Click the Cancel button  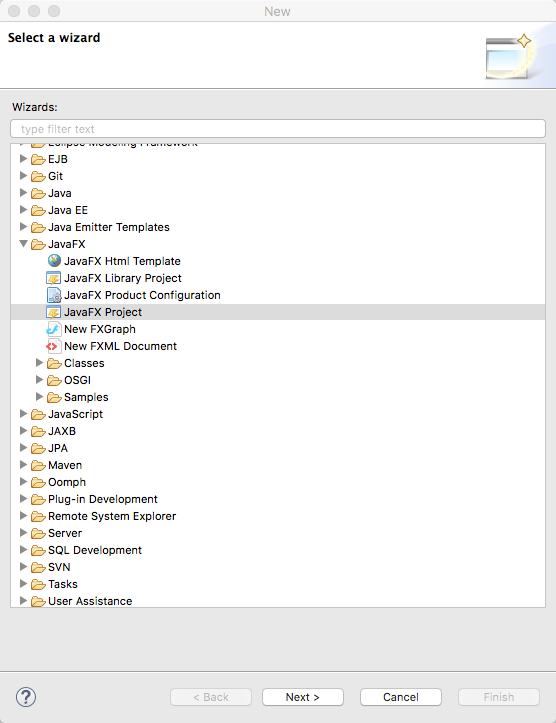point(401,697)
